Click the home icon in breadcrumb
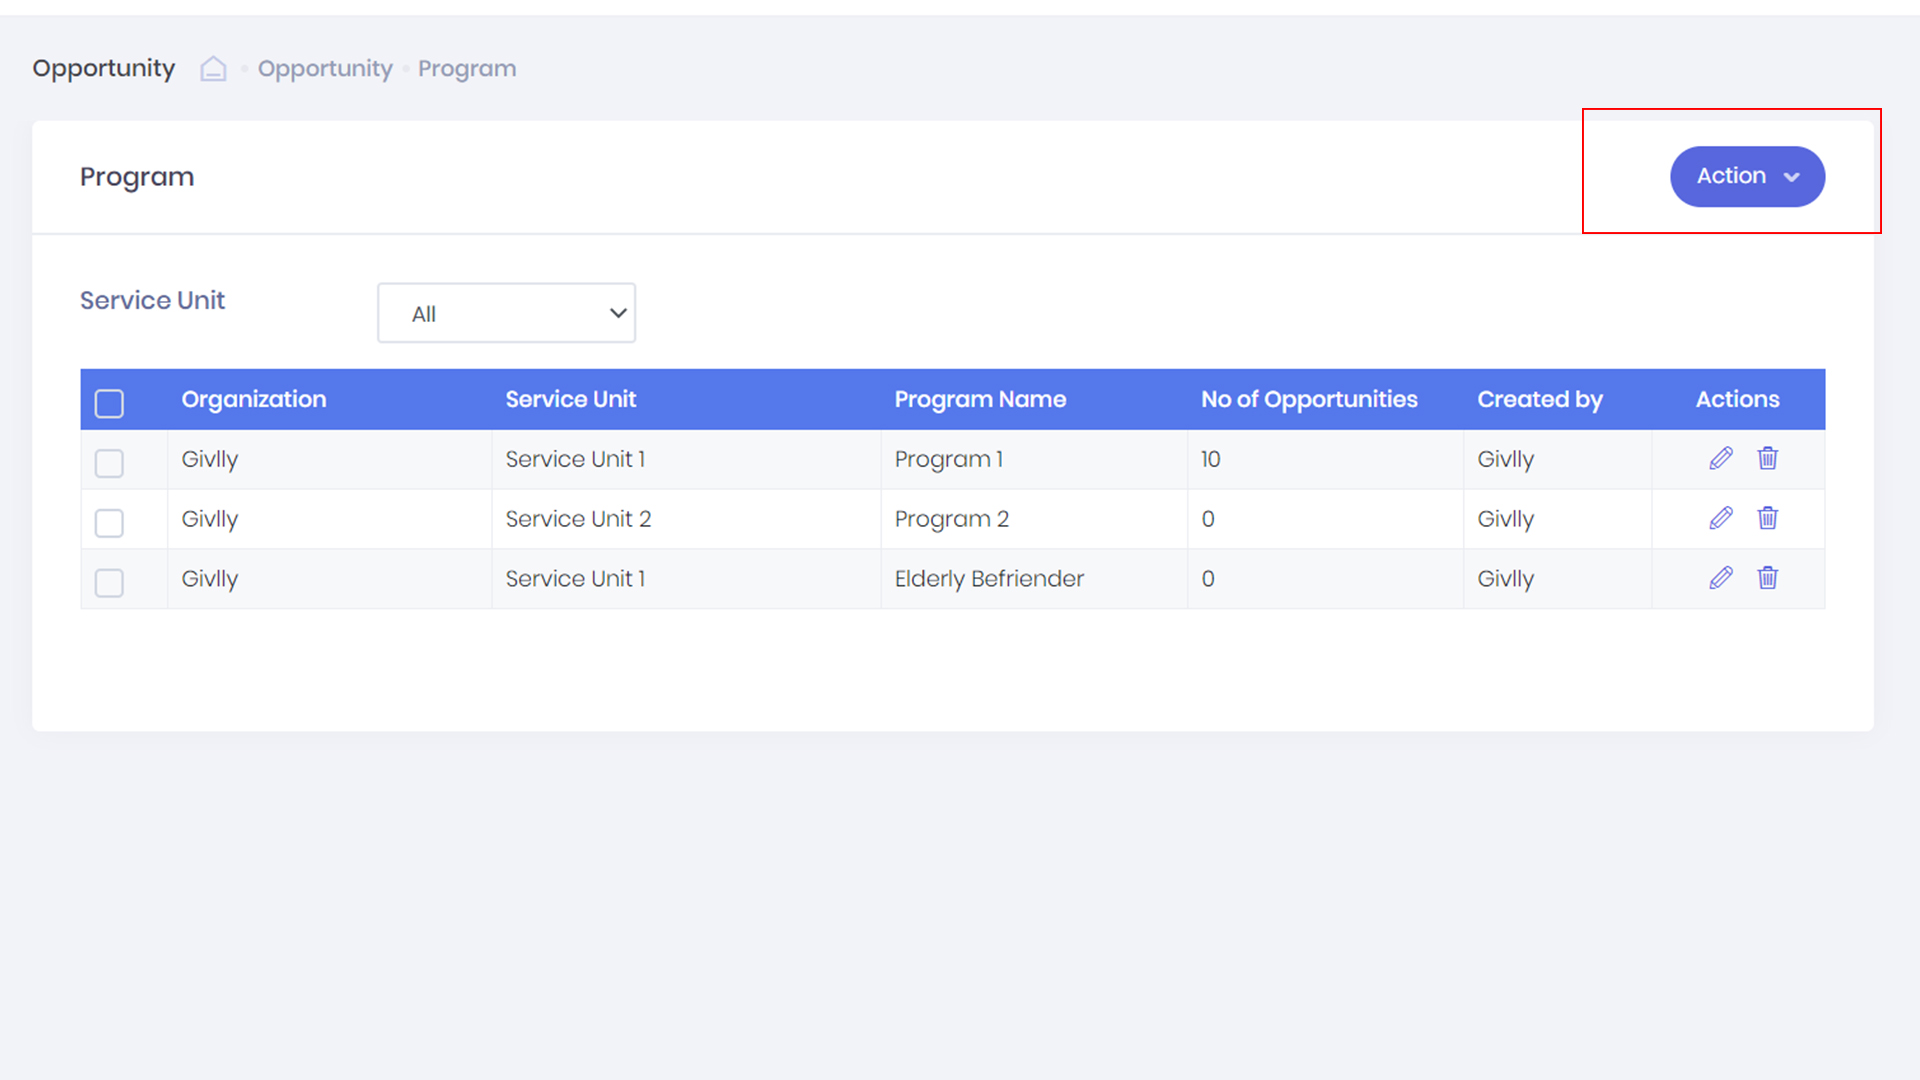Viewport: 1920px width, 1080px height. [213, 69]
